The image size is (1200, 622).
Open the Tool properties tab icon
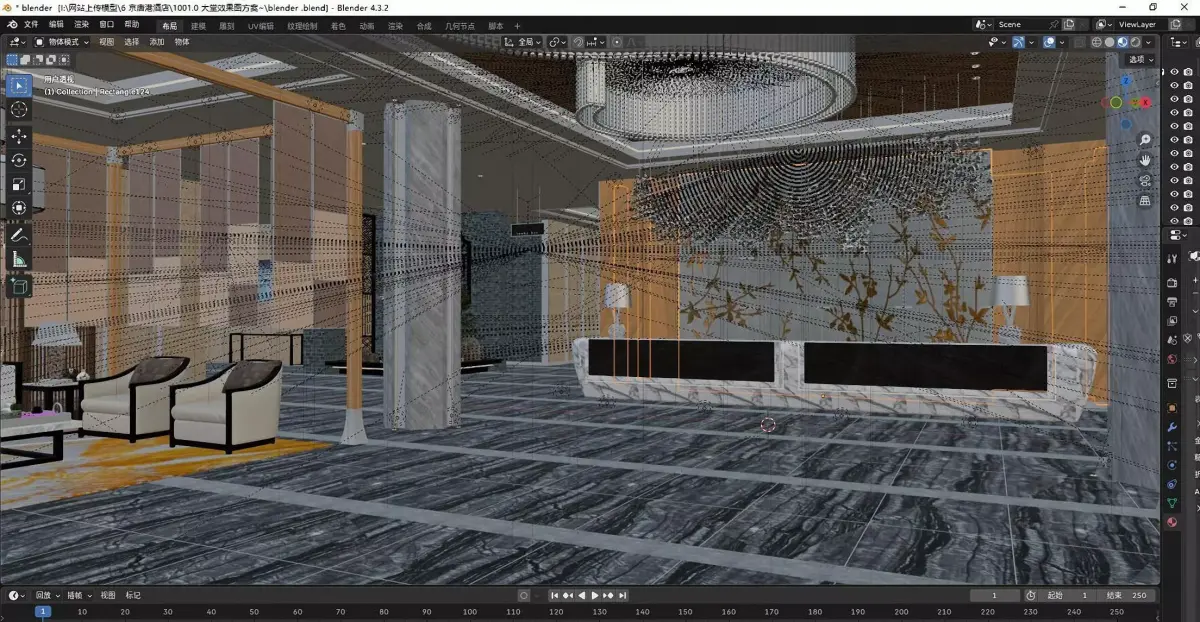tap(1172, 258)
